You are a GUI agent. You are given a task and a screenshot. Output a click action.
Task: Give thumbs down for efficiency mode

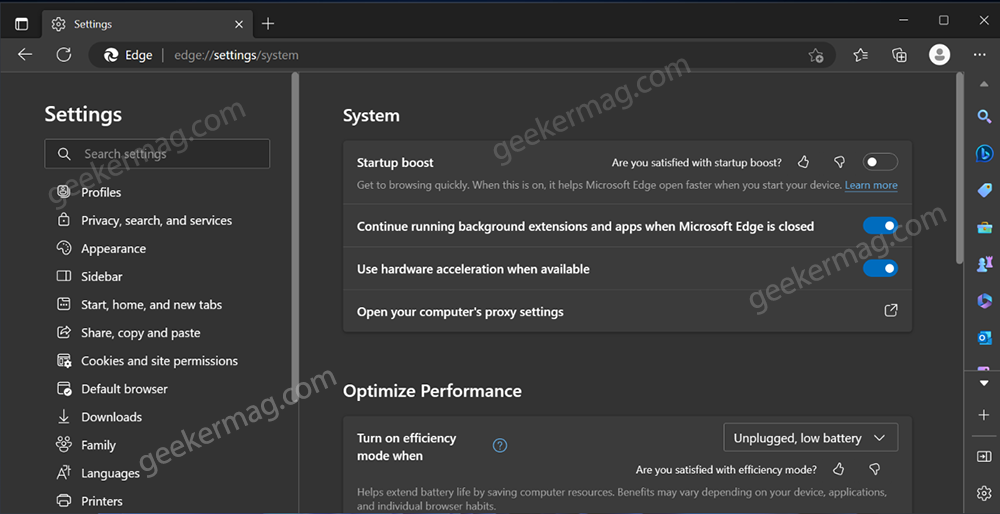[x=874, y=469]
